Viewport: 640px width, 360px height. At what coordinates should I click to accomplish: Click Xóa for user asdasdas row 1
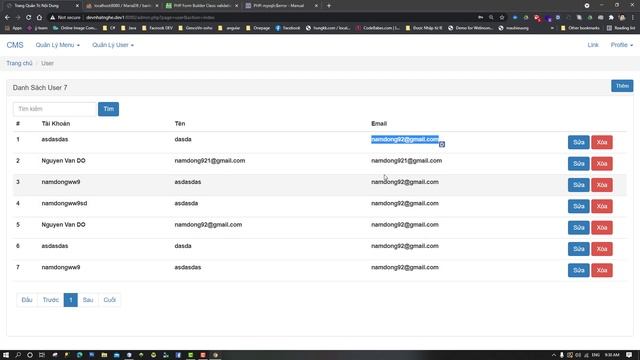(x=602, y=142)
